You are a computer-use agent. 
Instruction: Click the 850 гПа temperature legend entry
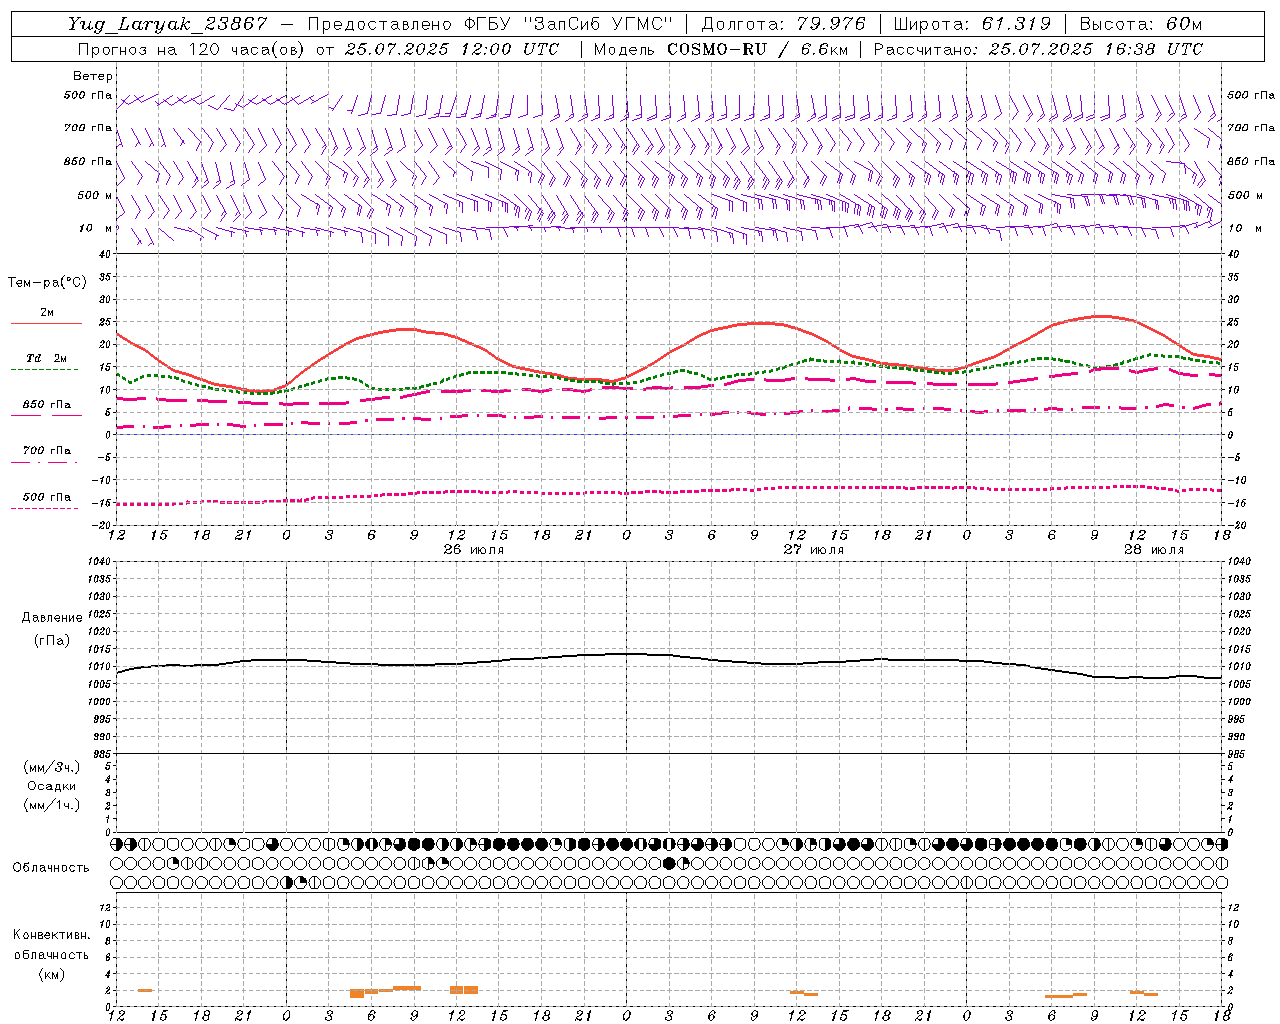coord(46,405)
